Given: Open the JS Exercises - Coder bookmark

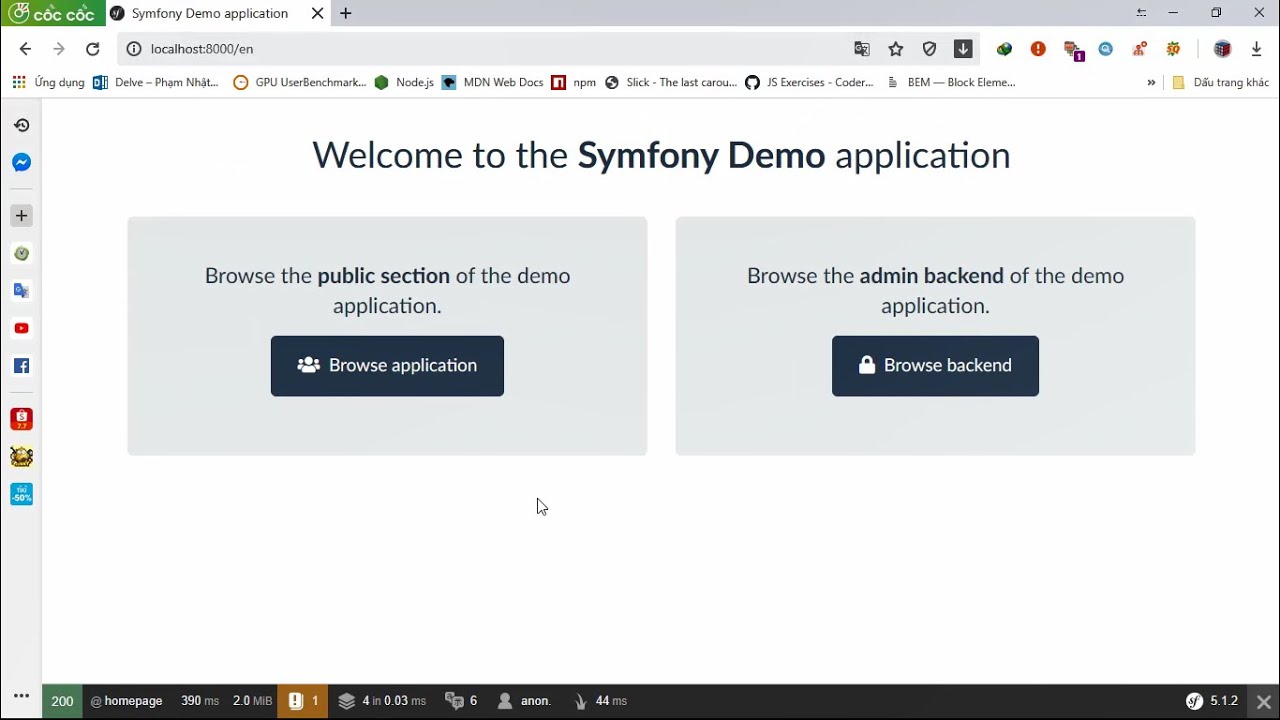Looking at the screenshot, I should [810, 83].
